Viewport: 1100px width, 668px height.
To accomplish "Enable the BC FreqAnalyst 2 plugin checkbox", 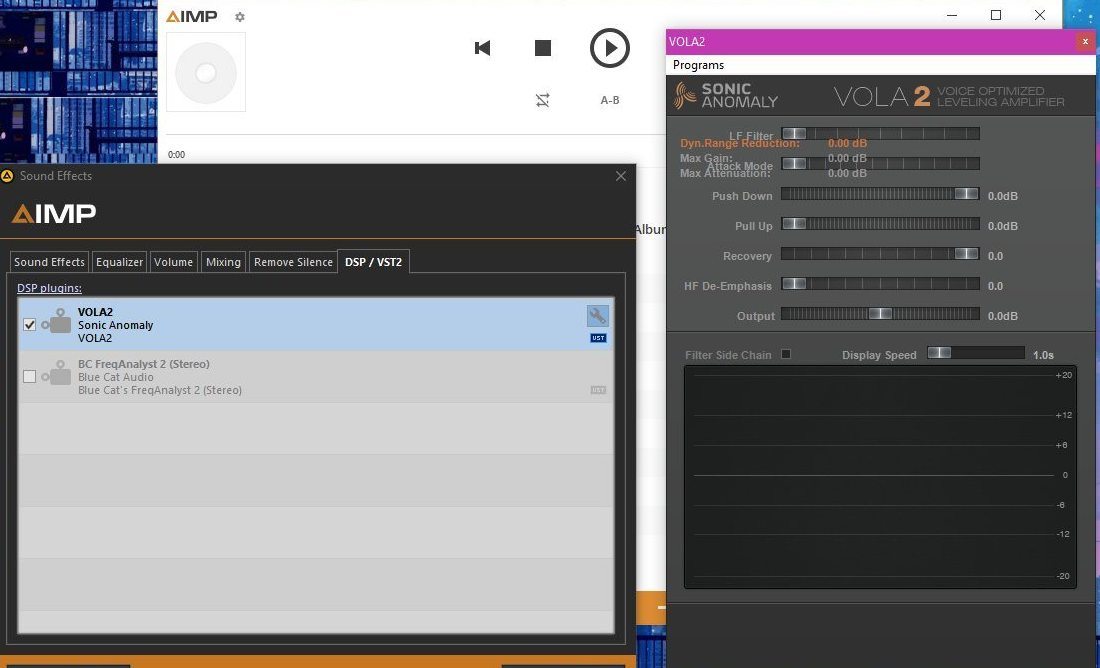I will point(29,377).
